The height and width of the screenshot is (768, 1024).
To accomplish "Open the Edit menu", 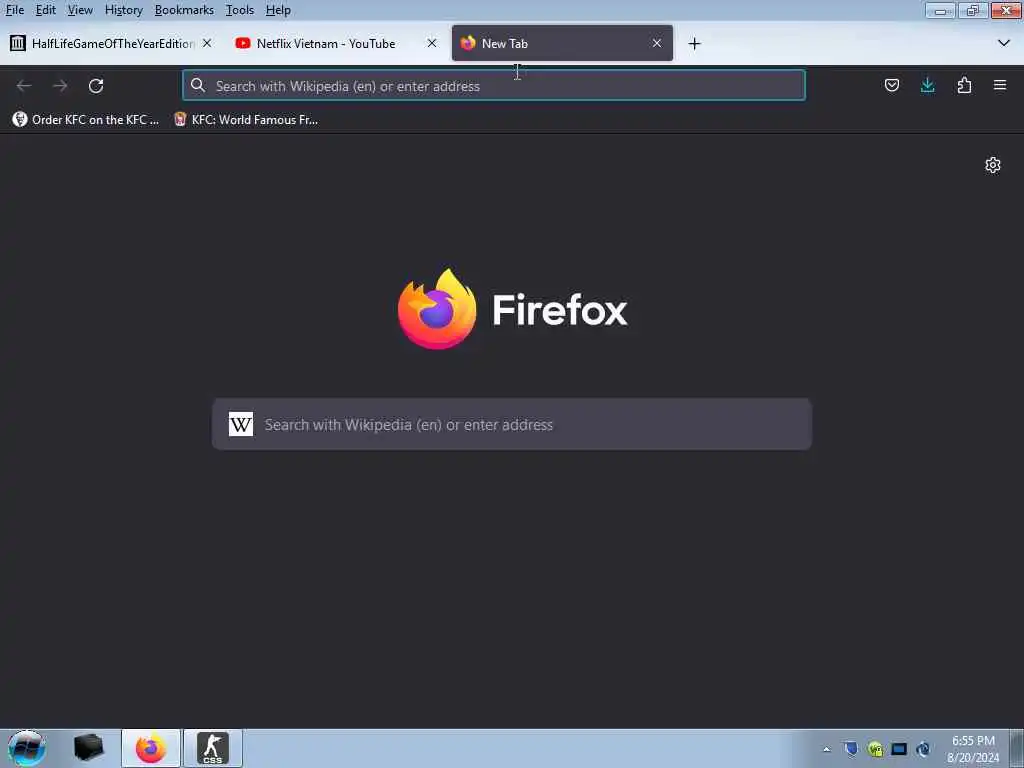I will click(46, 10).
